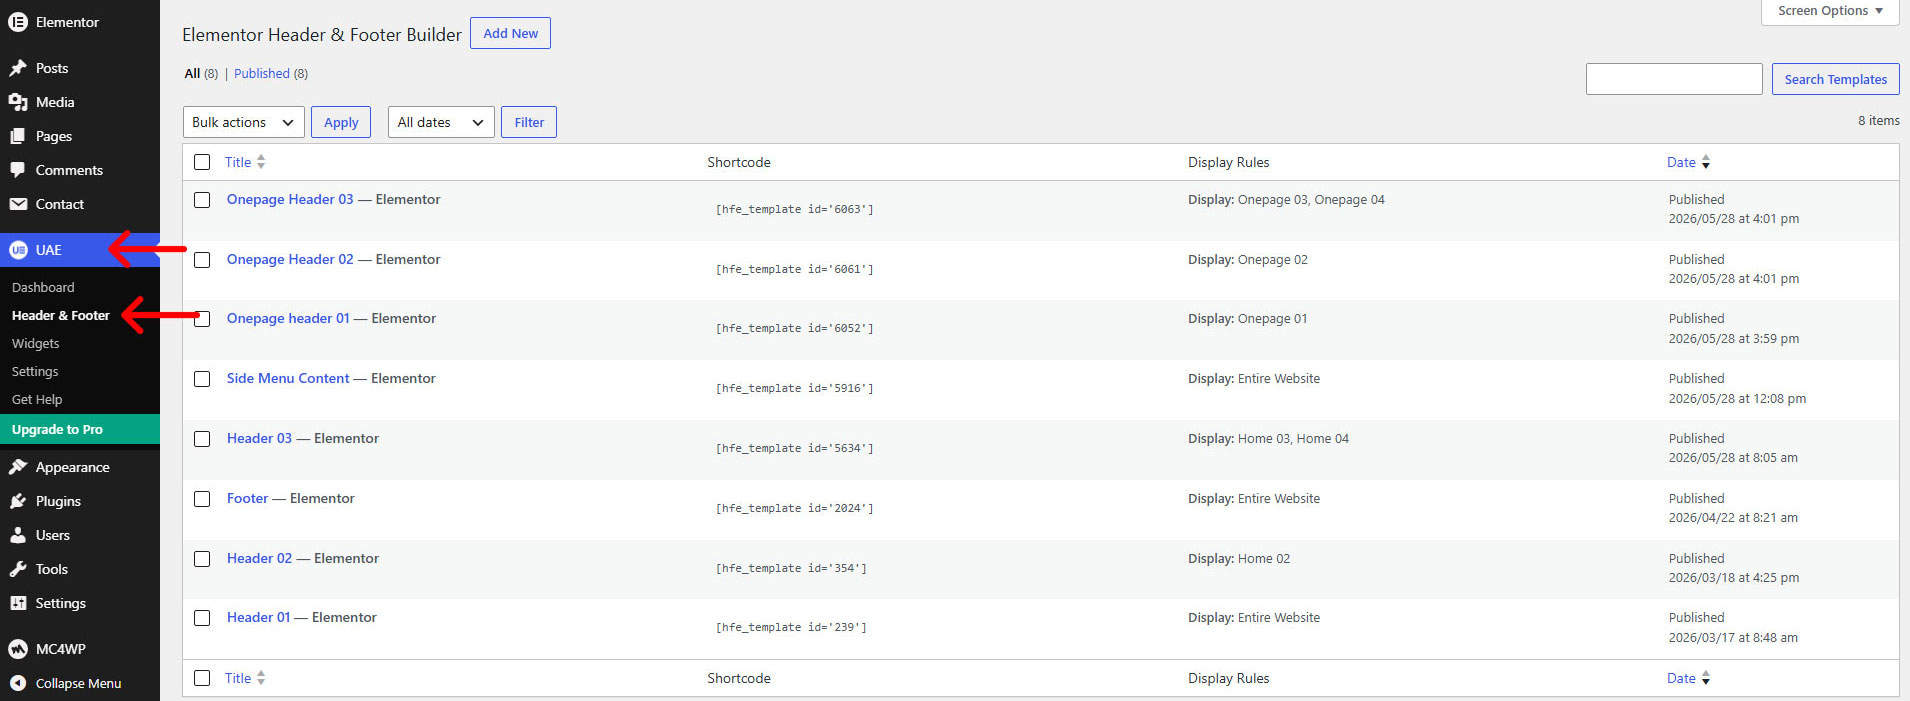Open the UAE Settings submenu item
The height and width of the screenshot is (701, 1910).
tap(35, 371)
